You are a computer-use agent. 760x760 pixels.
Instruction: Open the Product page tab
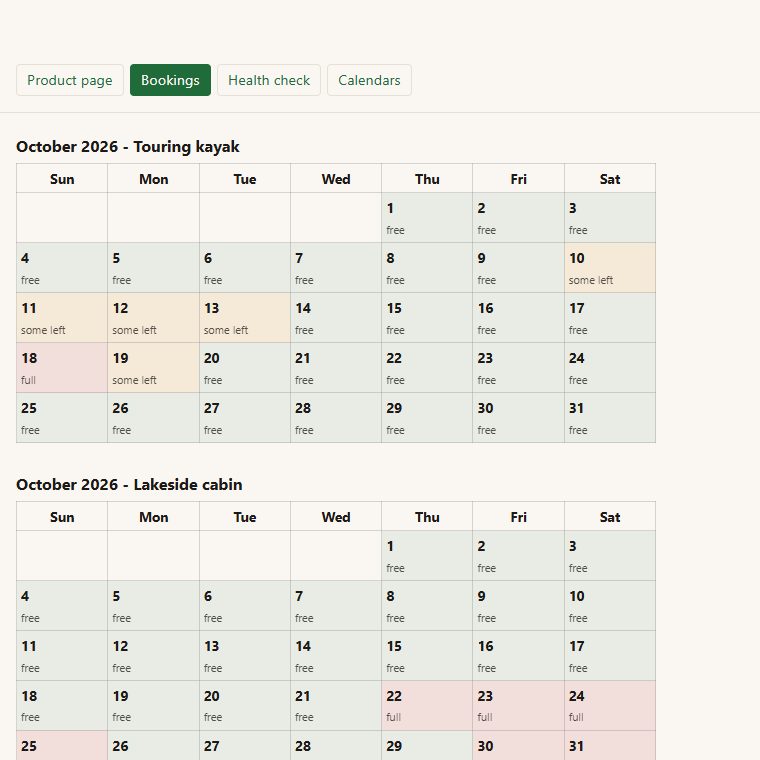pos(70,80)
